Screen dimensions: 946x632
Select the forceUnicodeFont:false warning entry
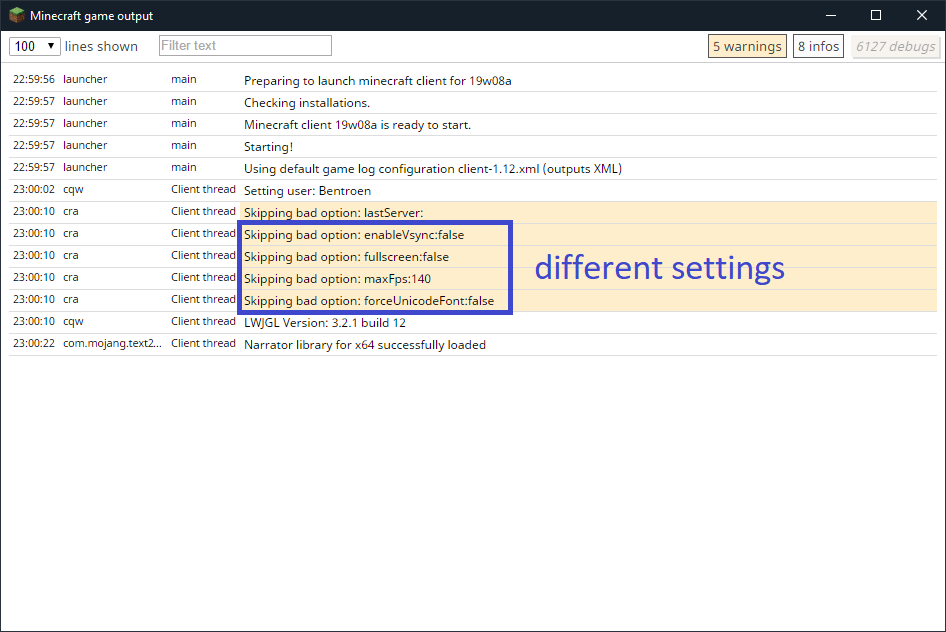(369, 301)
